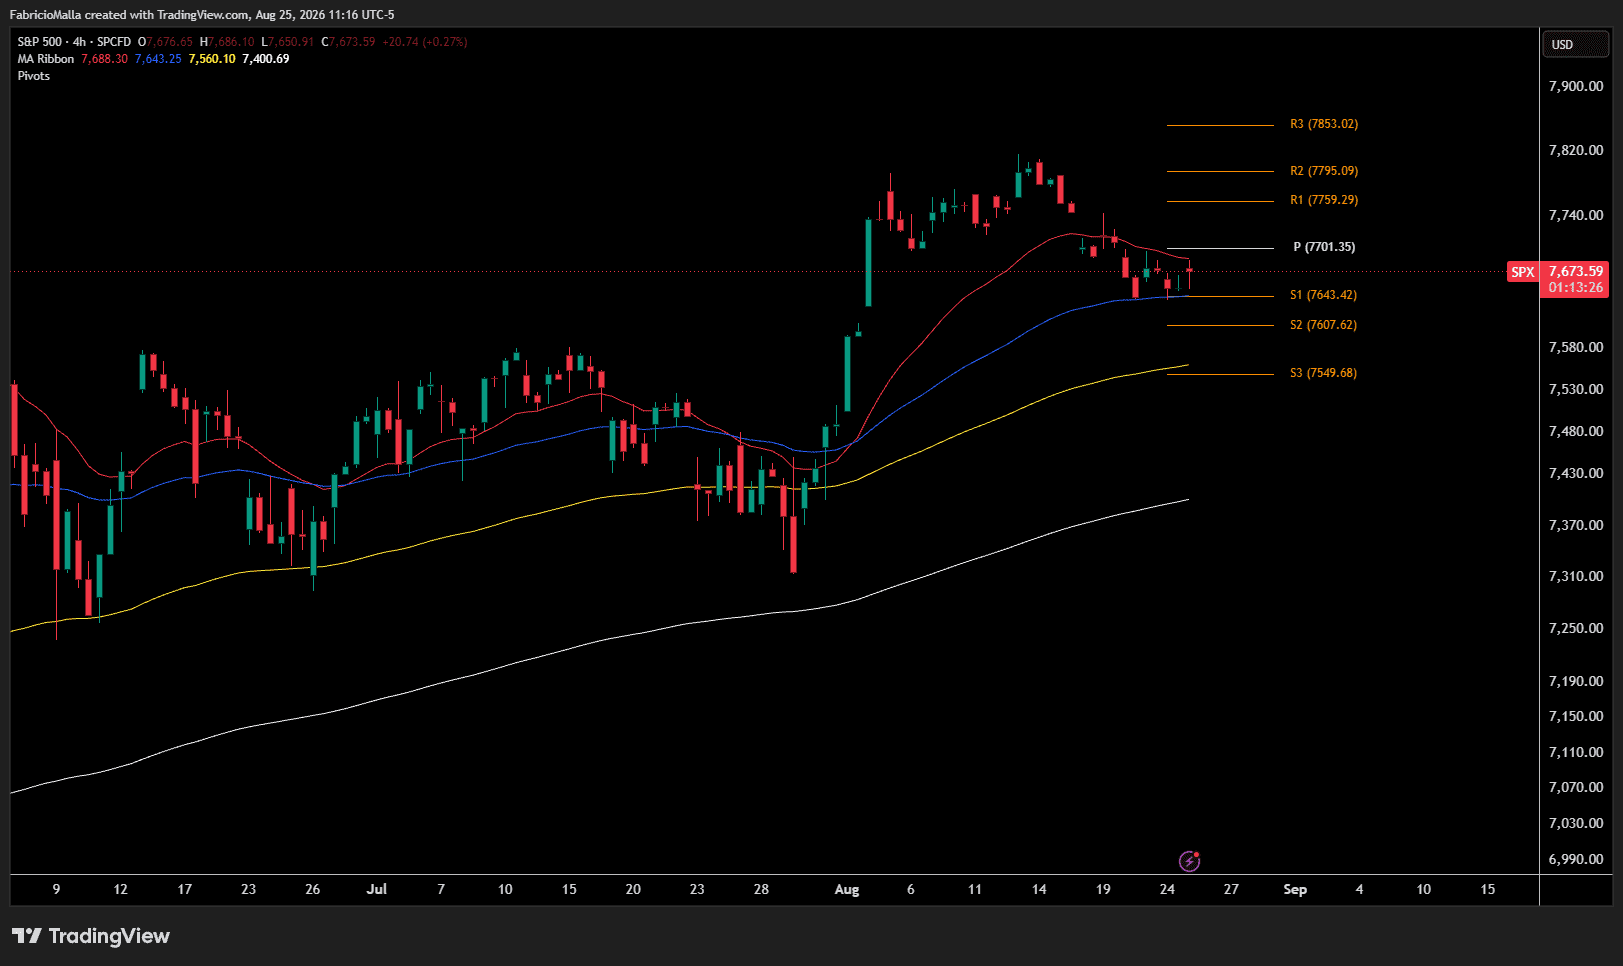Click the 7,310.00 price axis label

[1576, 576]
